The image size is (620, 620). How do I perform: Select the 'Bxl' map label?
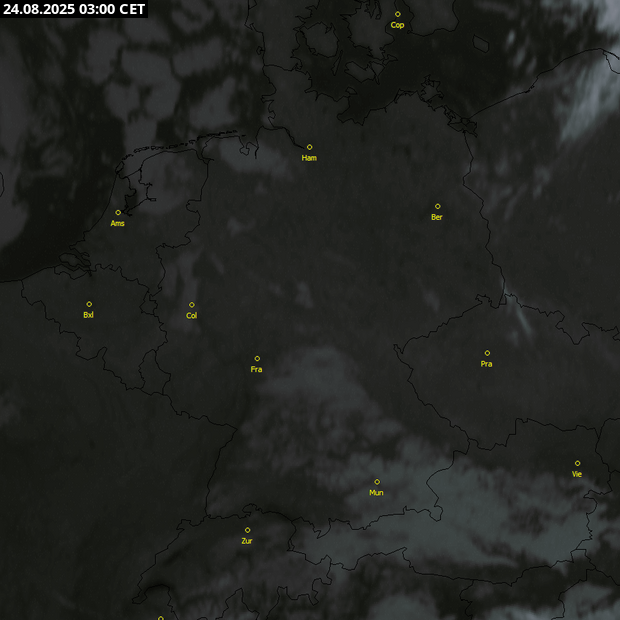89,315
